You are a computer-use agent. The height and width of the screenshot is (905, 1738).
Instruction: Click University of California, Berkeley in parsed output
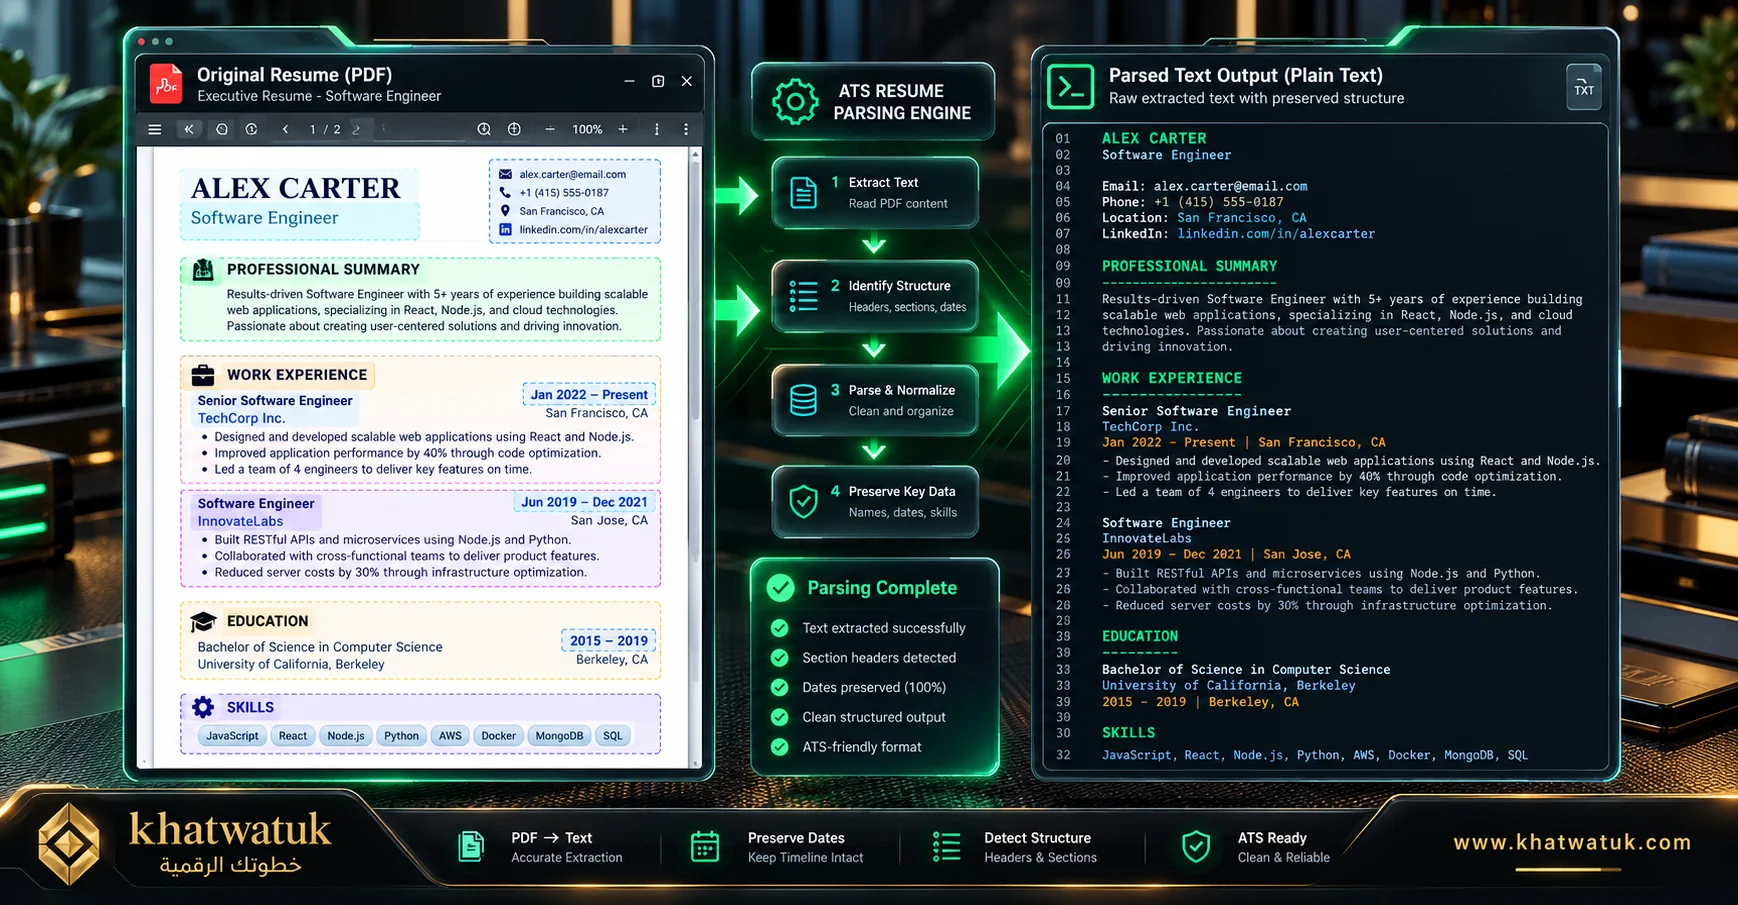click(1229, 686)
